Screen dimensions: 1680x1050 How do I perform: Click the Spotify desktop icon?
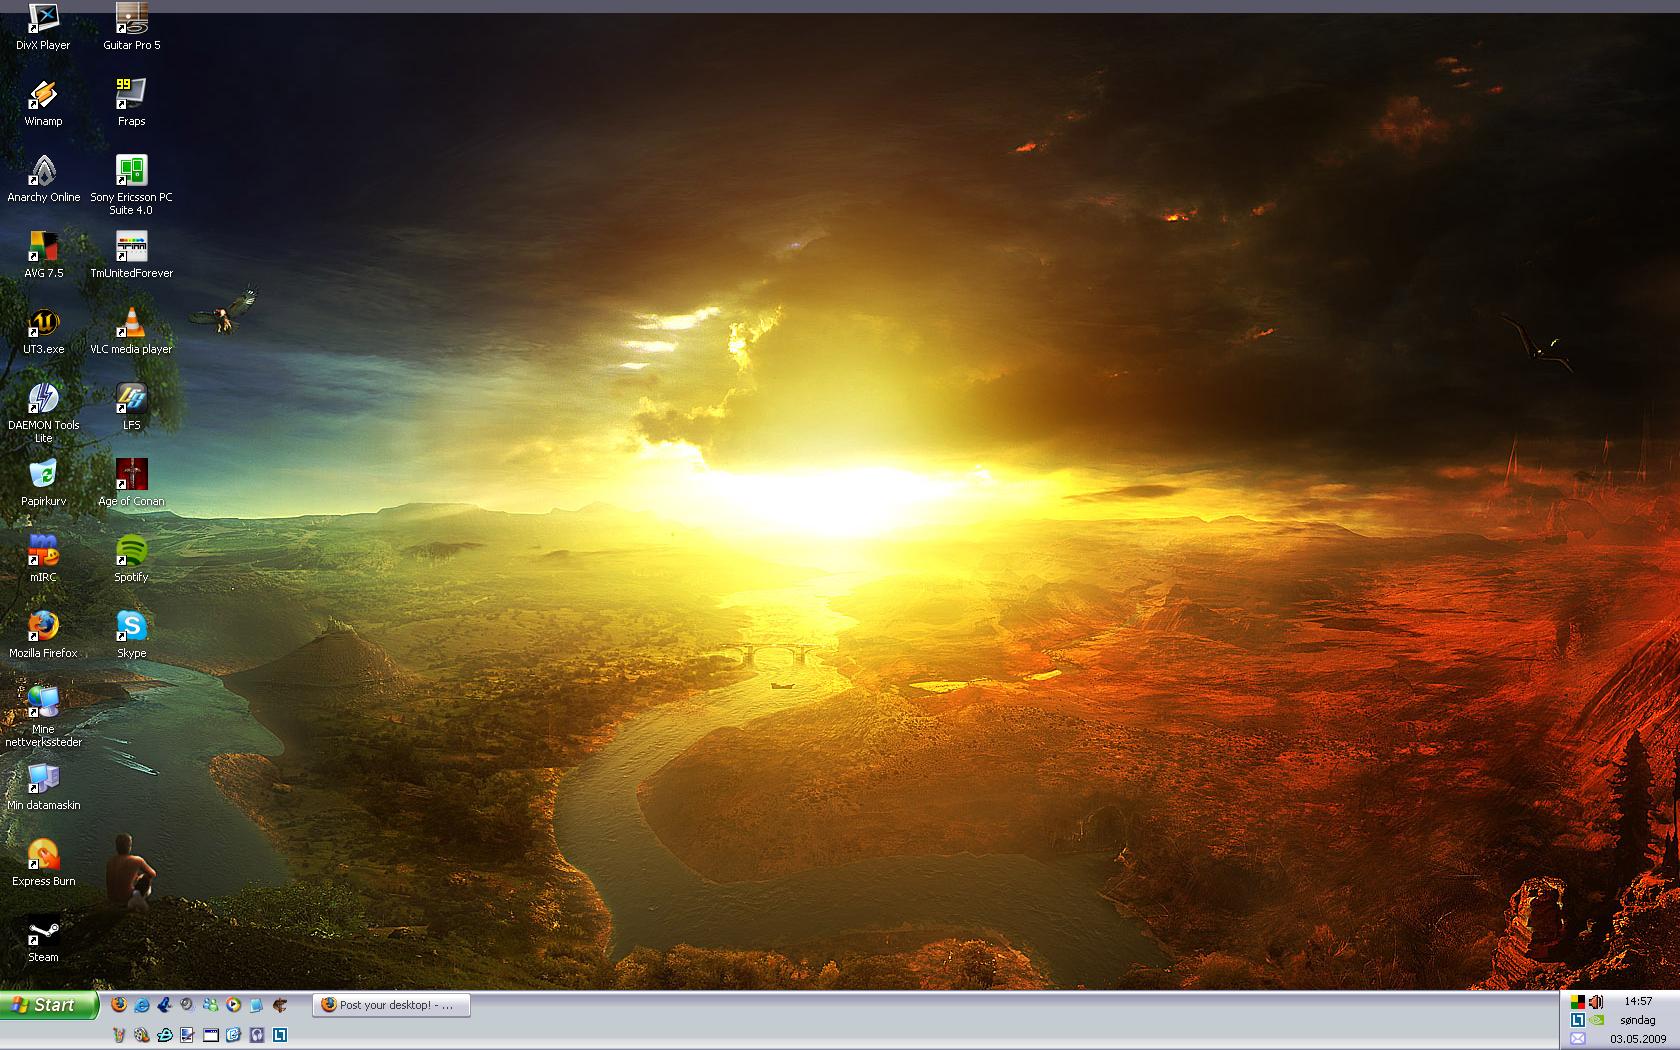[131, 559]
